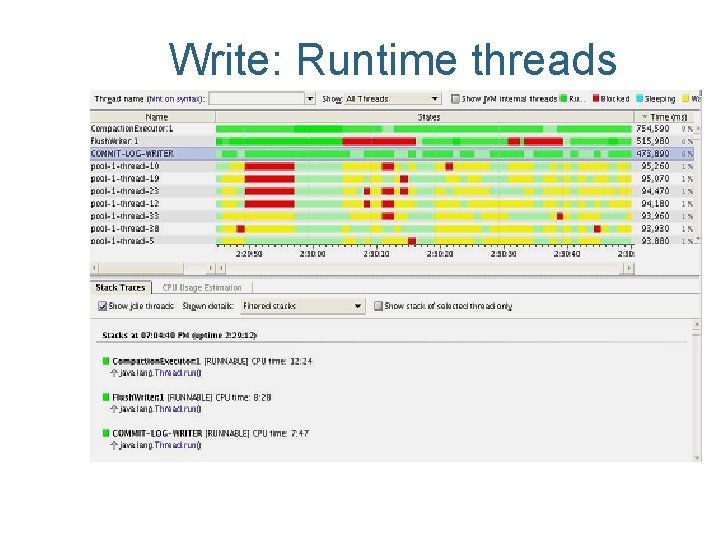Enable Show JVM internal threads checkbox
The height and width of the screenshot is (540, 720).
(x=455, y=99)
